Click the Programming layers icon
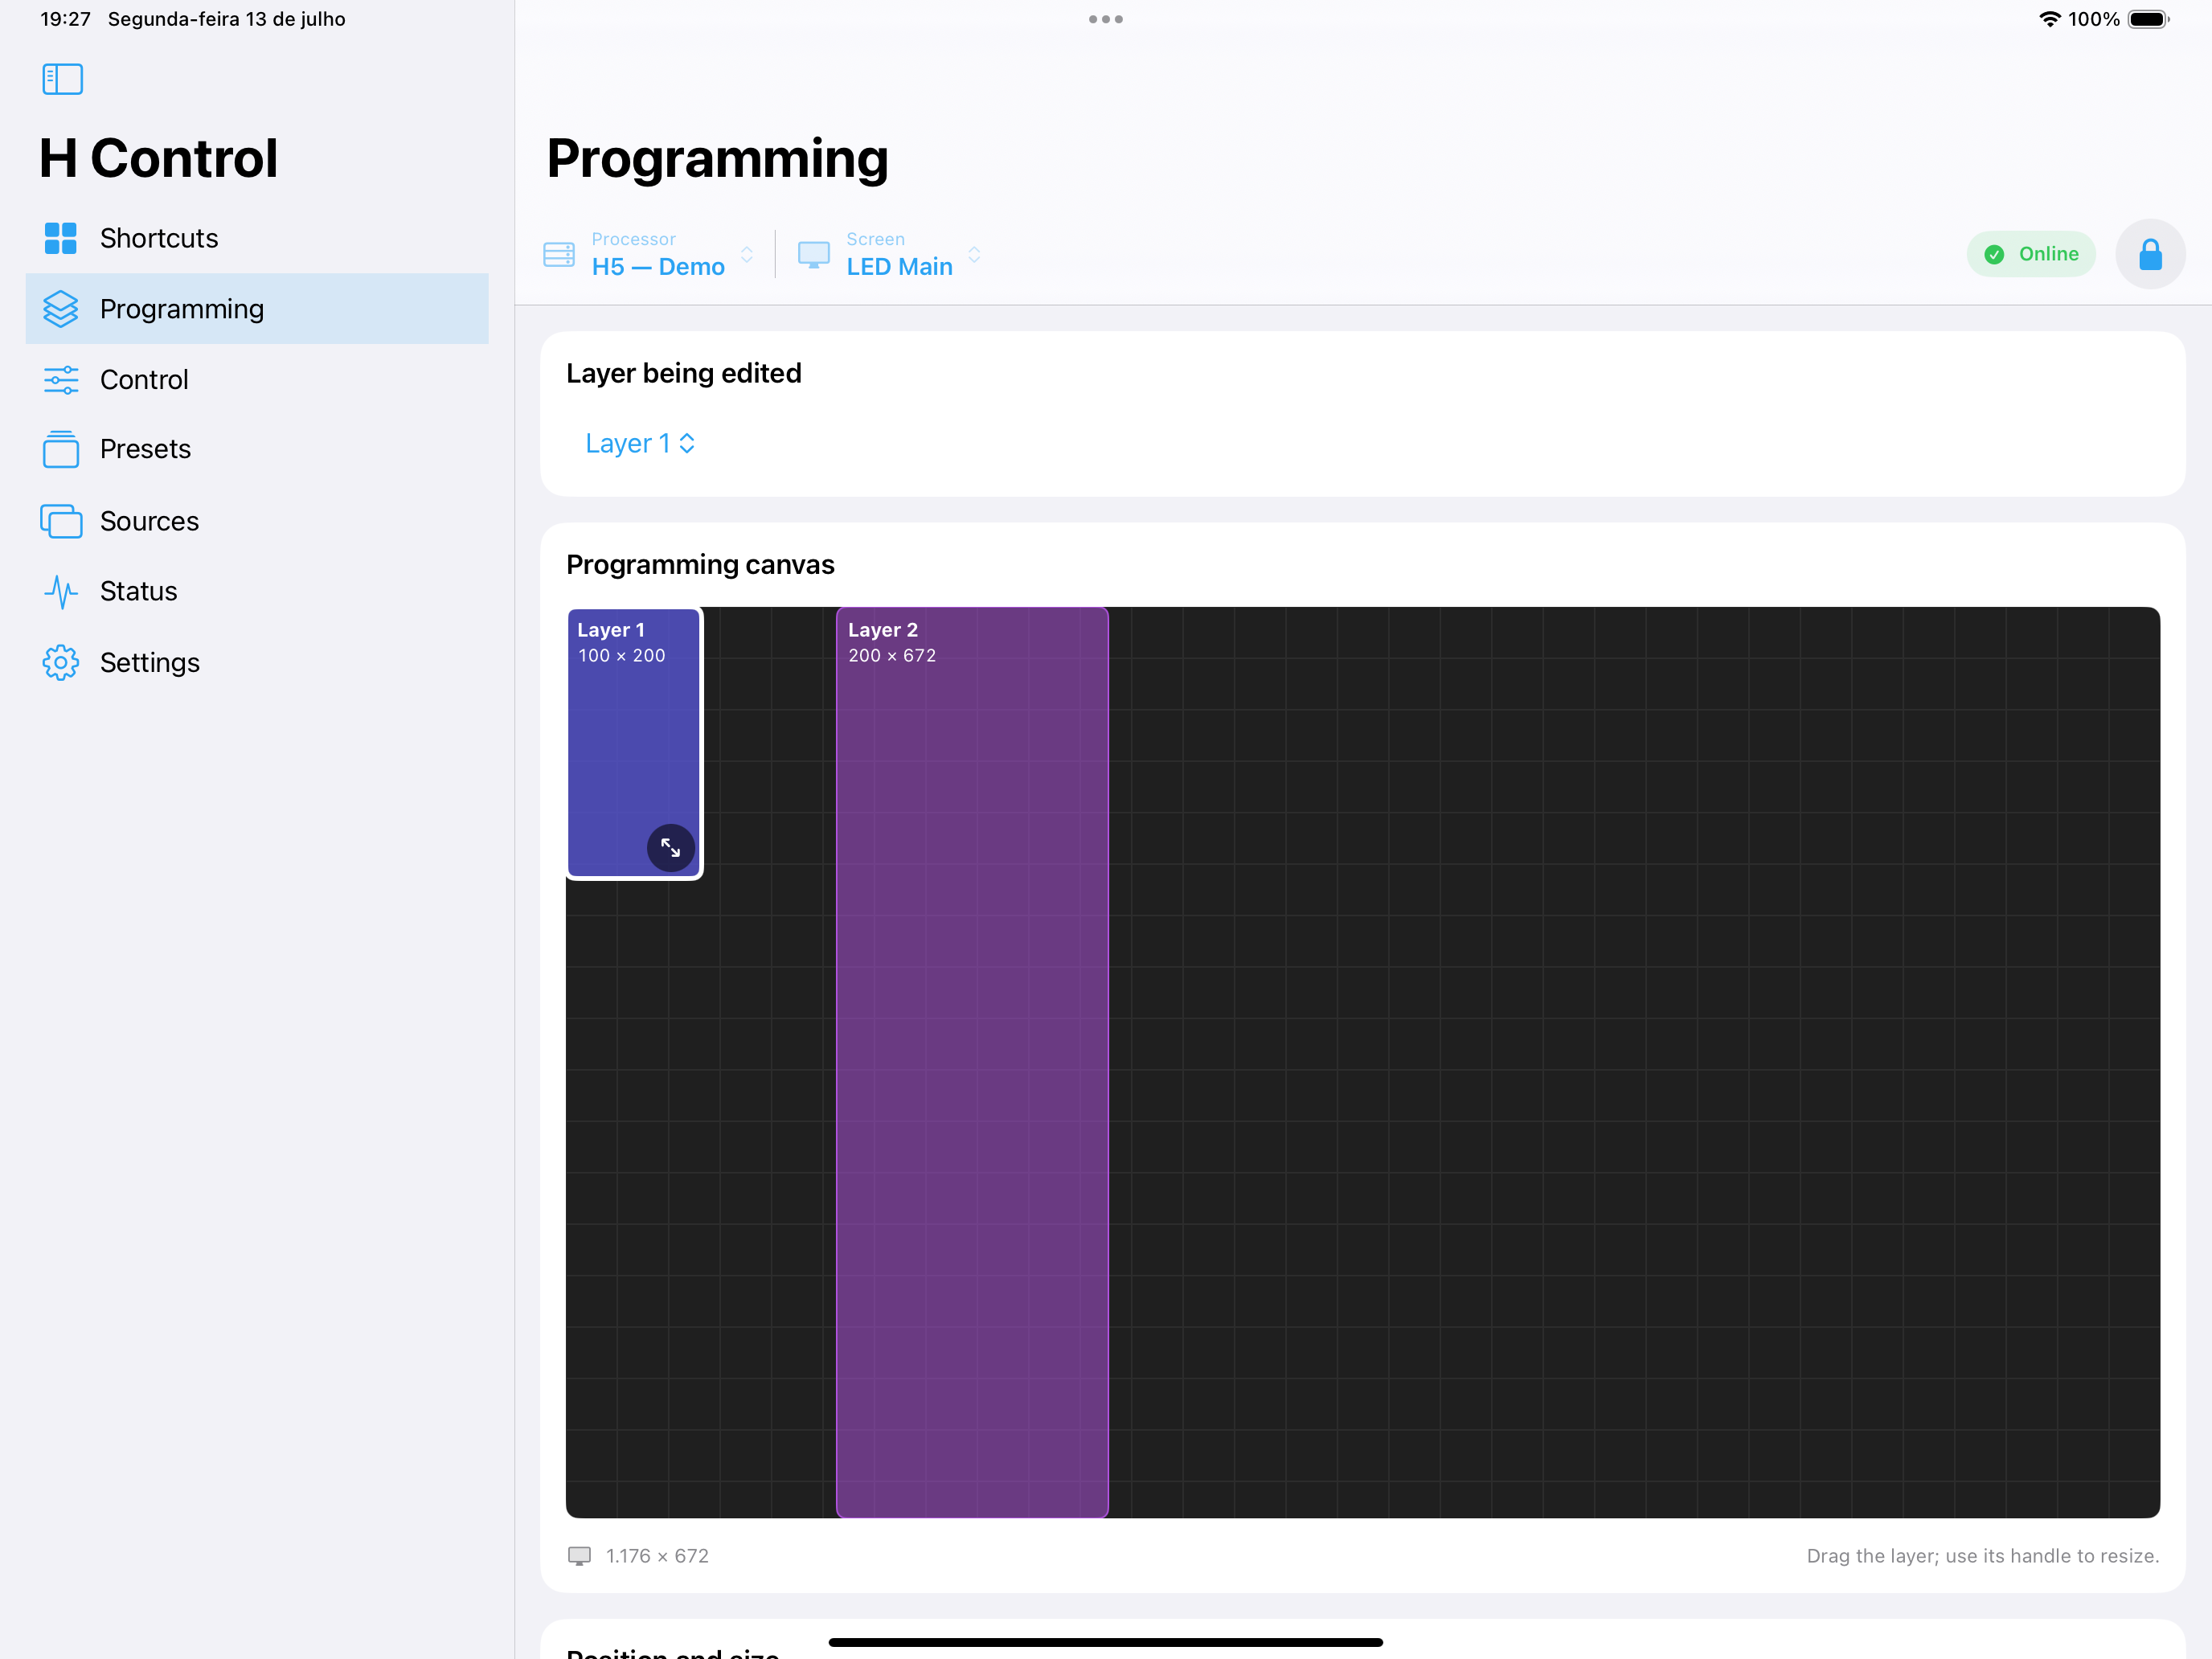Image resolution: width=2212 pixels, height=1659 pixels. [60, 309]
